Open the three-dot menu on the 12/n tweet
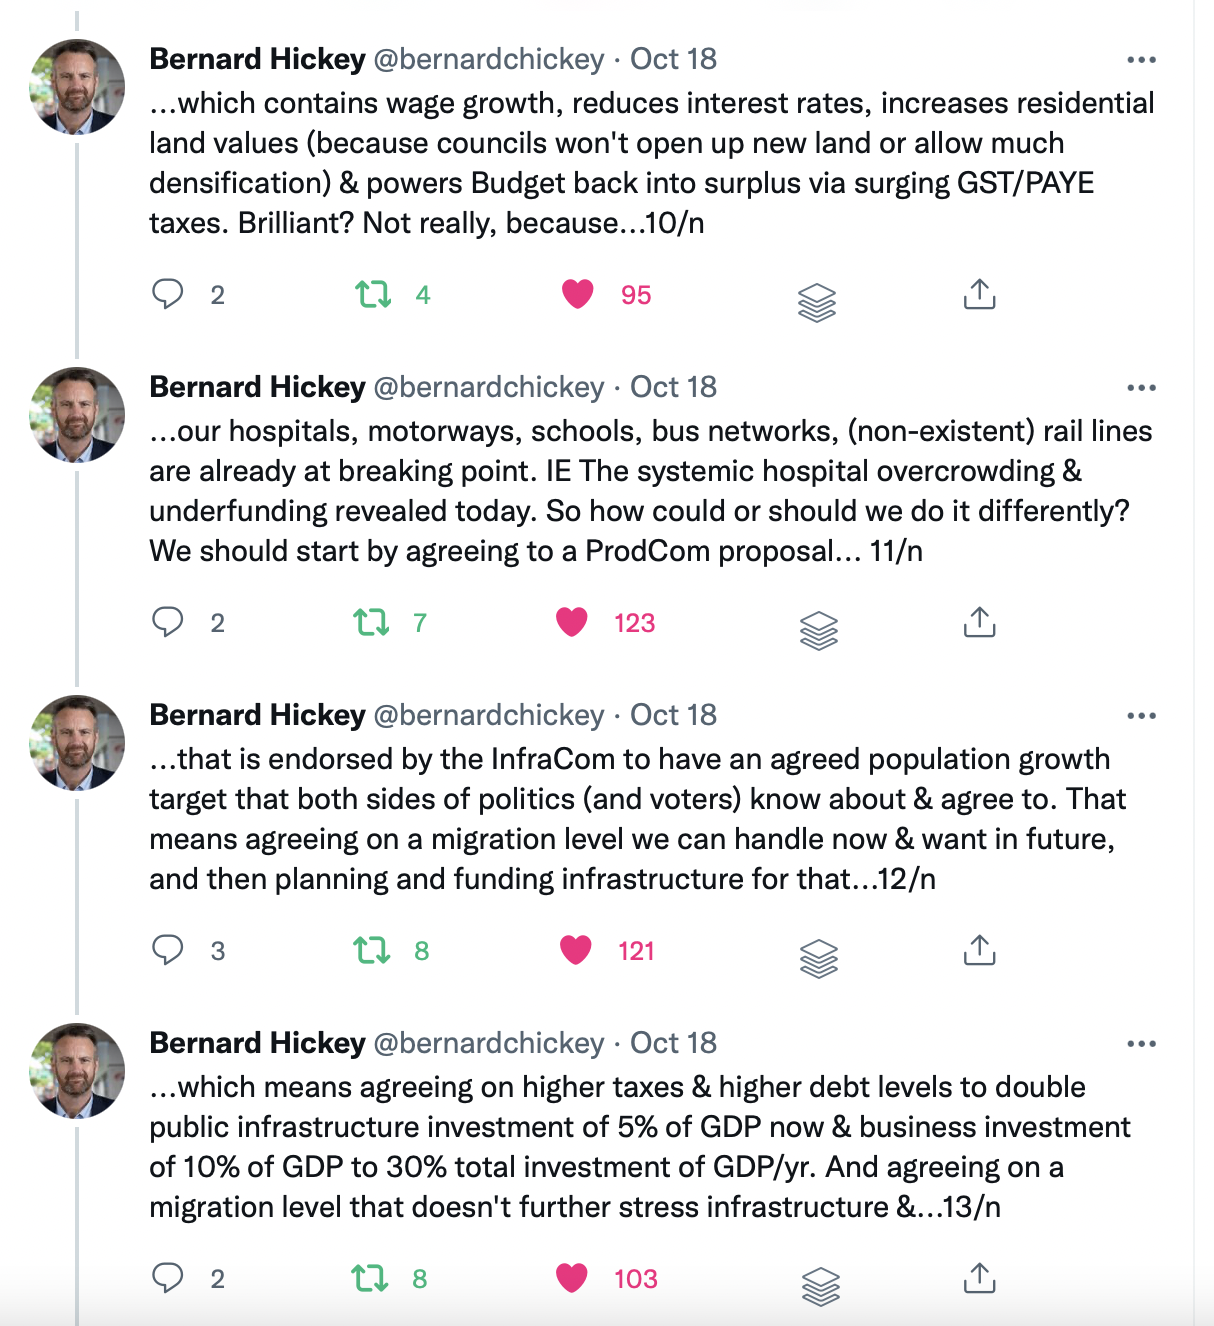Viewport: 1214px width, 1326px height. pos(1141,716)
